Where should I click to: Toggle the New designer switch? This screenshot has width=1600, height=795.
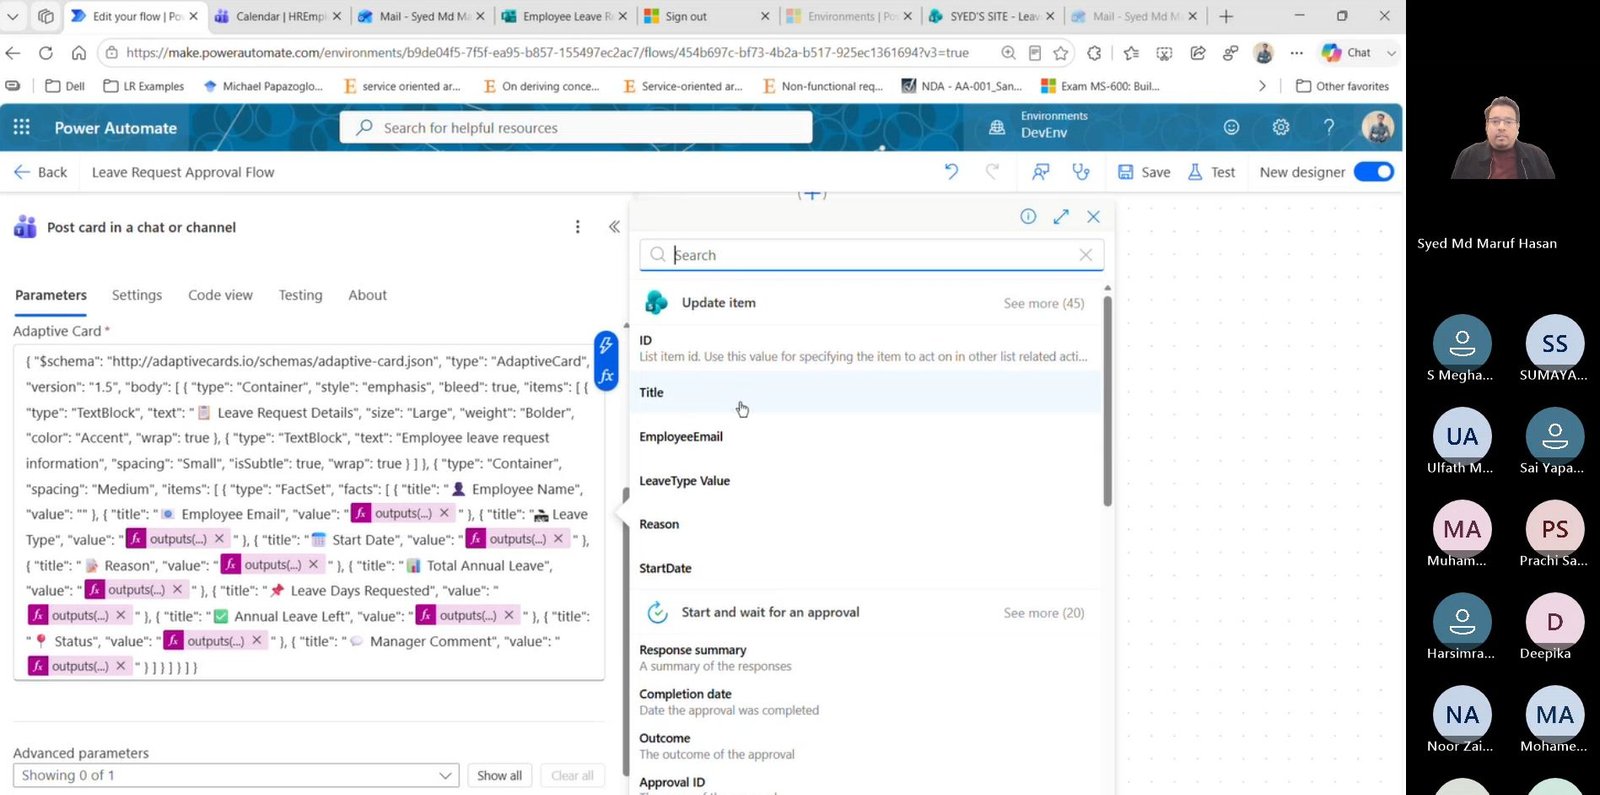(1373, 172)
